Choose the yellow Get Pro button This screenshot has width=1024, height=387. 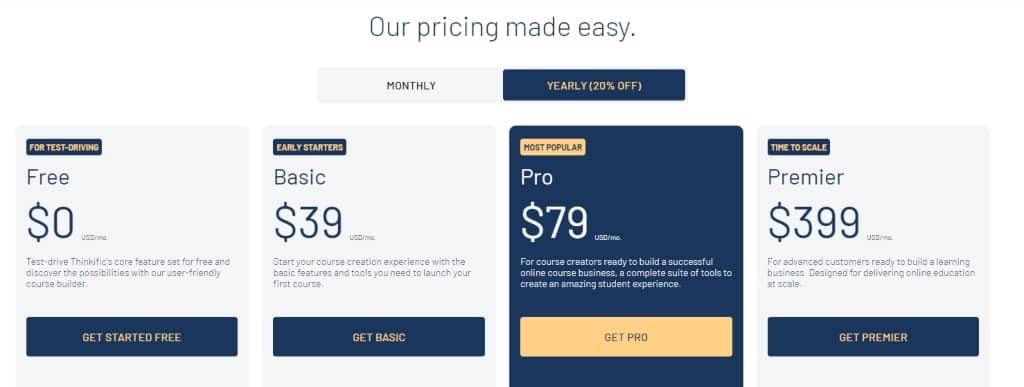coord(626,337)
